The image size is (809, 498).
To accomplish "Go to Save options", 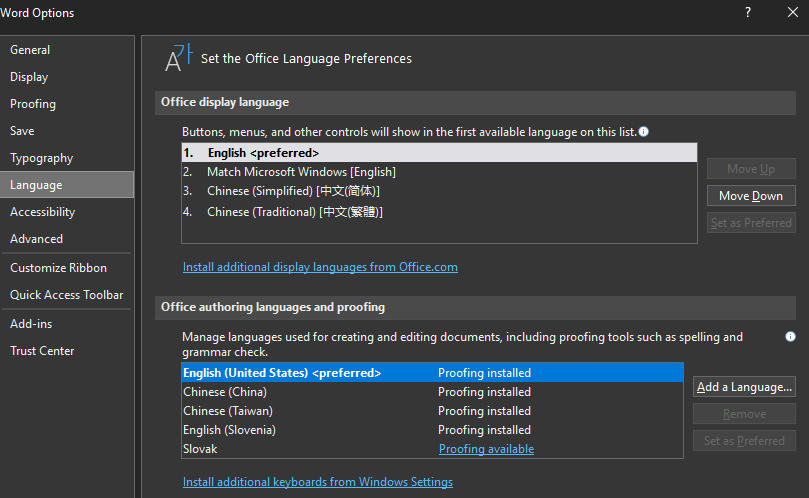I will [67, 131].
